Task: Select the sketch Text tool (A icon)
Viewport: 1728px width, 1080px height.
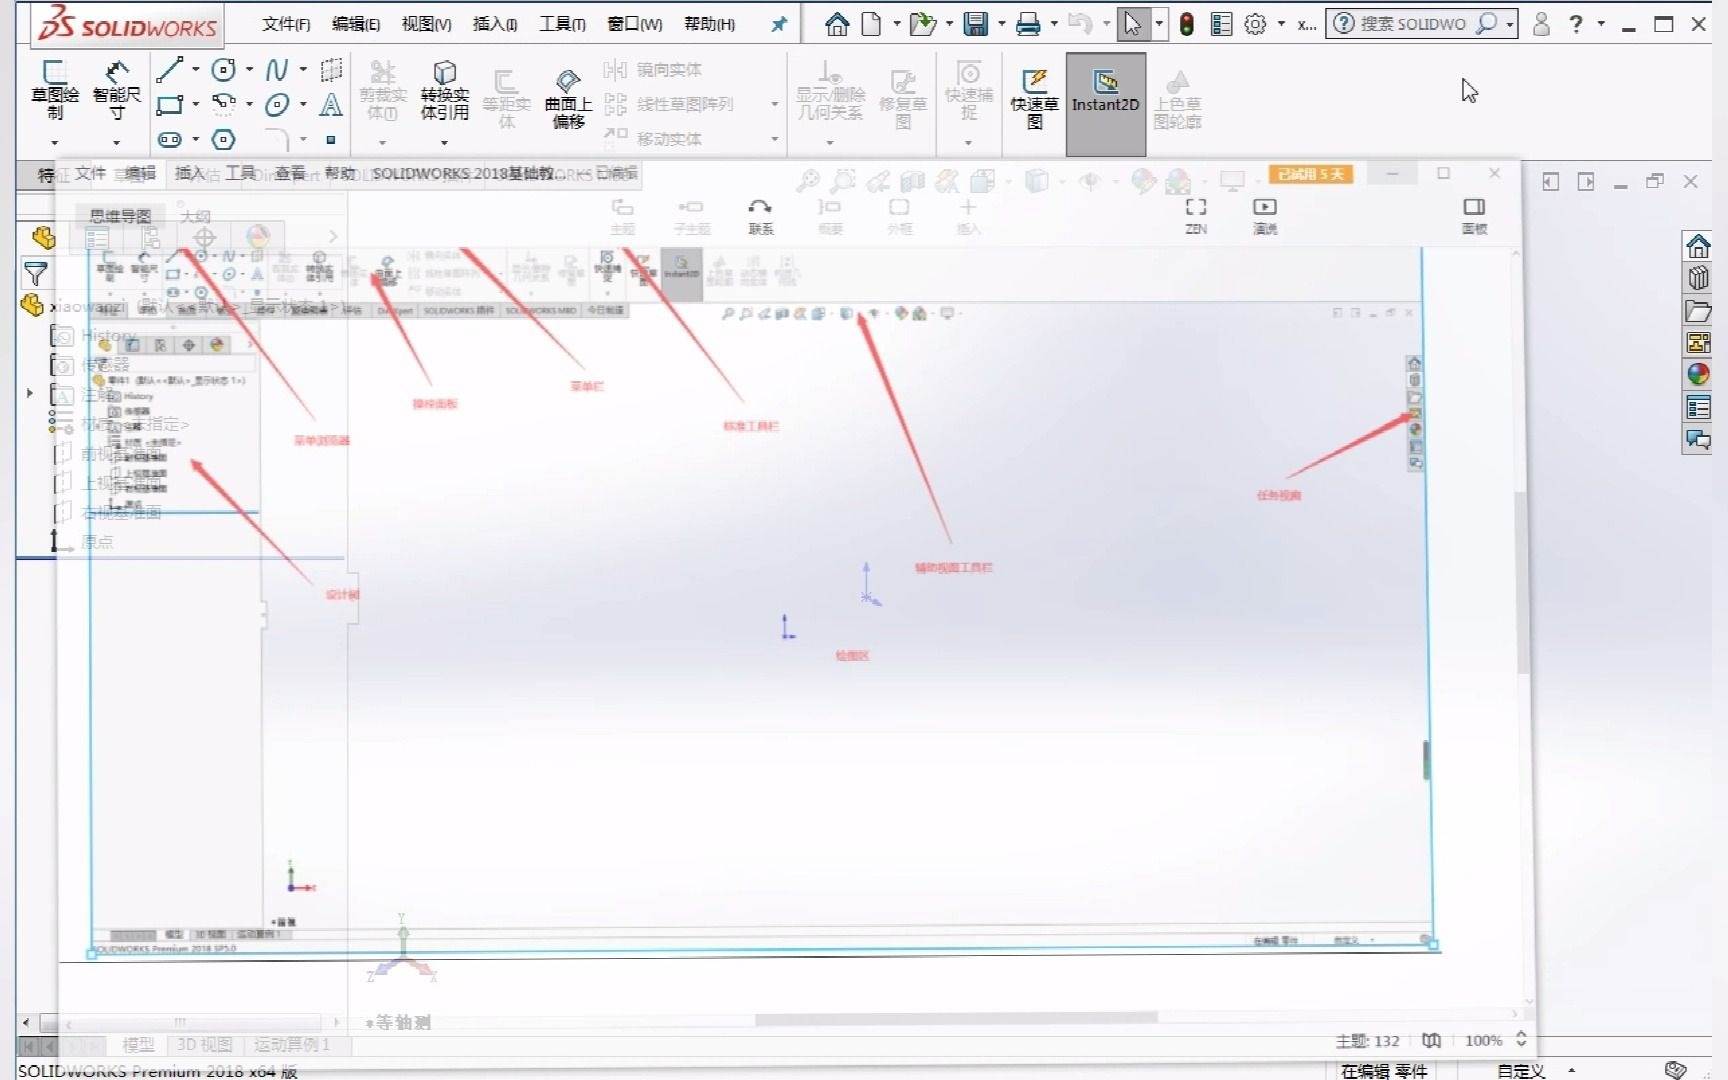Action: point(331,105)
